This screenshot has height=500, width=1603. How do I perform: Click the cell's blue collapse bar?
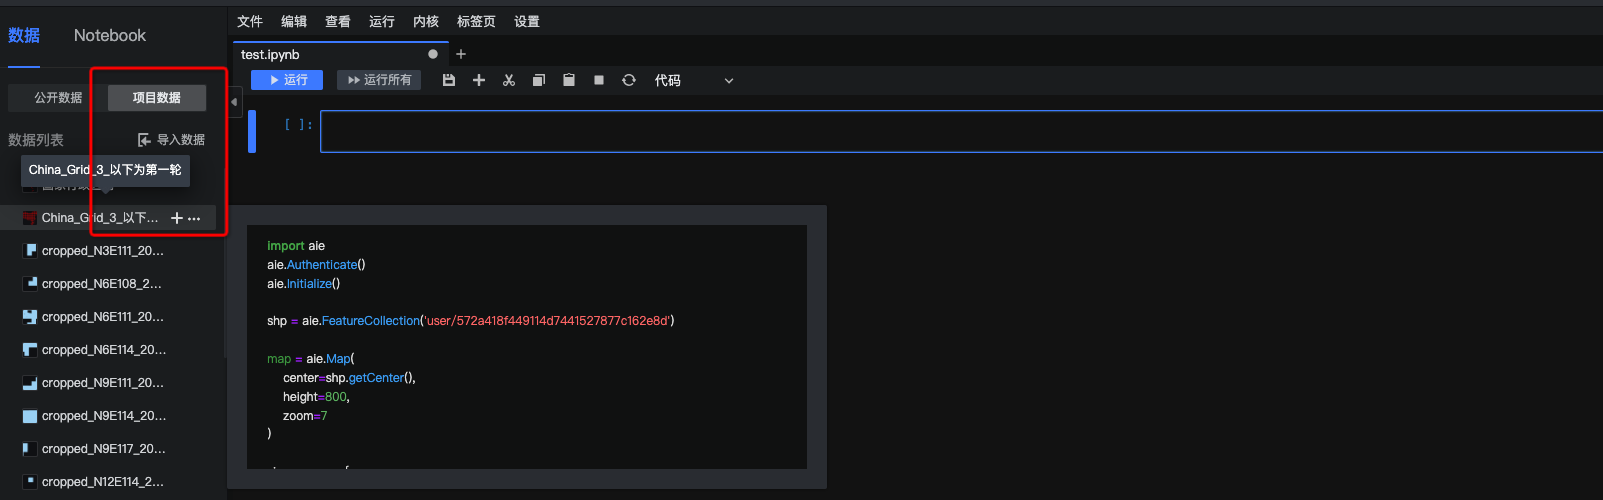(x=252, y=132)
